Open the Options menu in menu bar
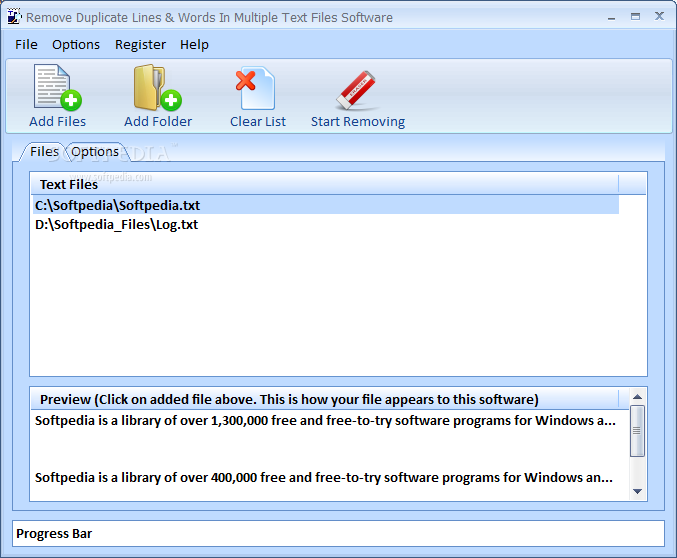The image size is (677, 558). coord(76,44)
